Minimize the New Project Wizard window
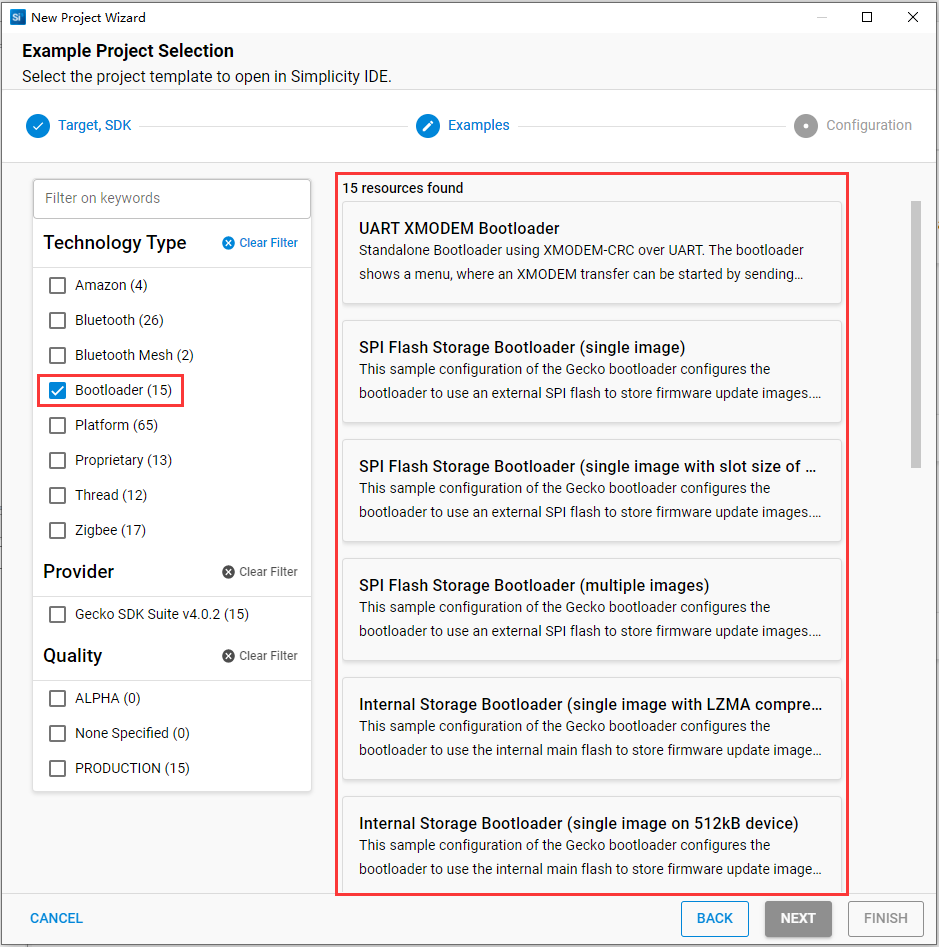This screenshot has width=939, height=947. pos(821,17)
